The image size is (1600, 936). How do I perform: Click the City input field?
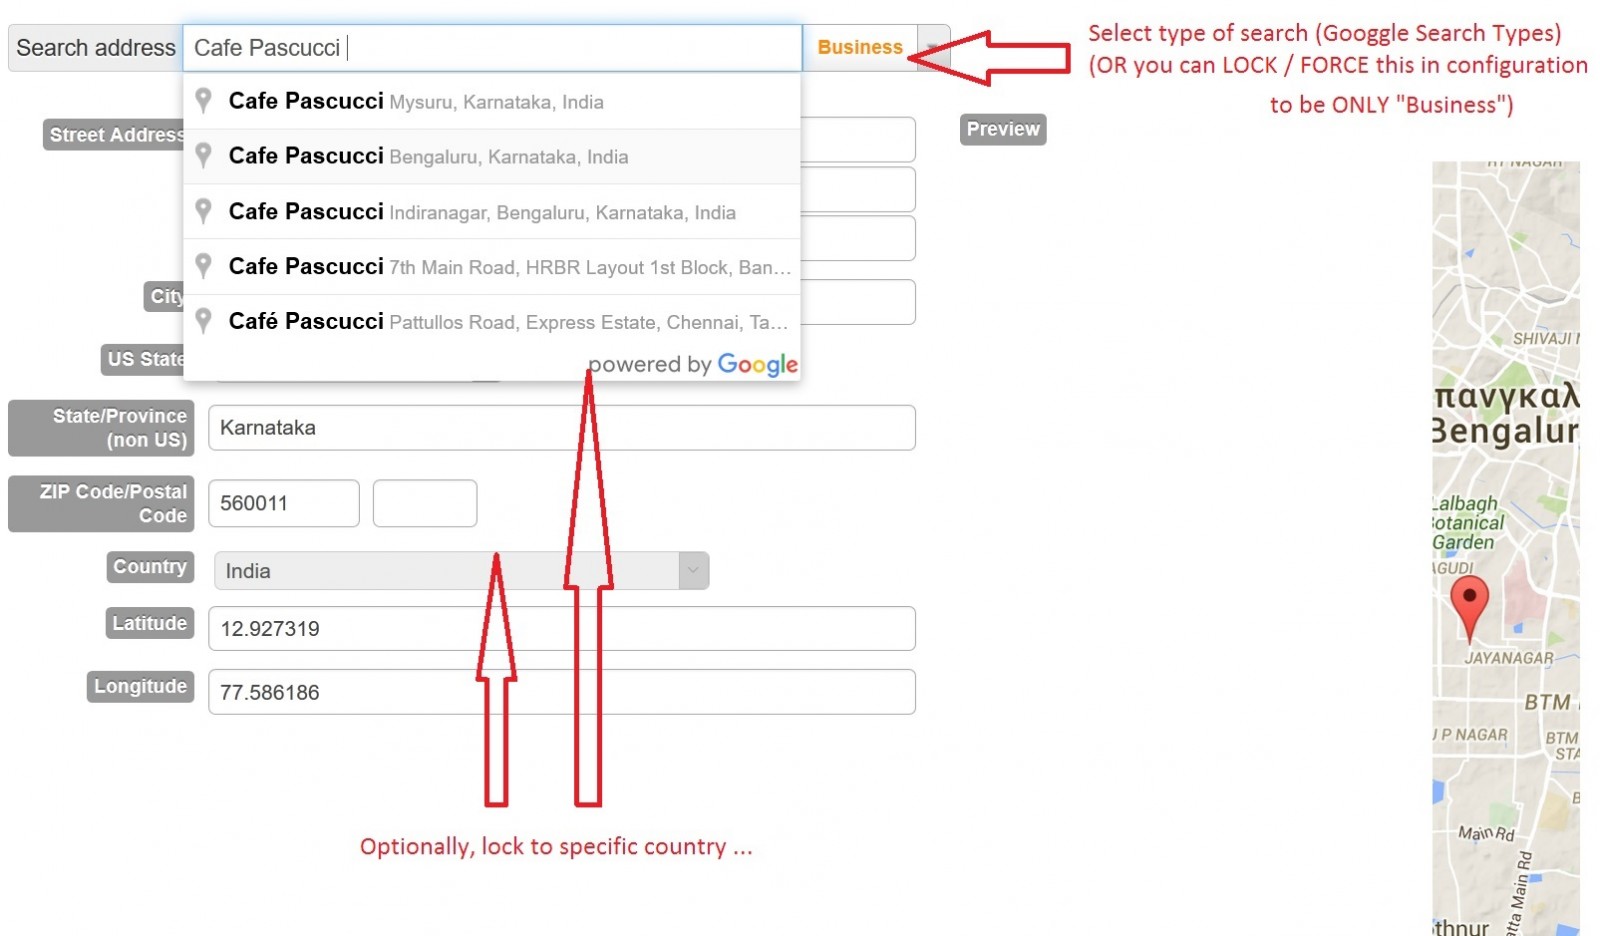[858, 302]
